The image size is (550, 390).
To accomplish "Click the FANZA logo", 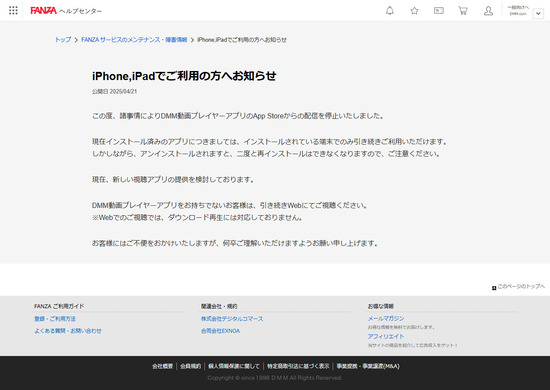I will point(43,11).
